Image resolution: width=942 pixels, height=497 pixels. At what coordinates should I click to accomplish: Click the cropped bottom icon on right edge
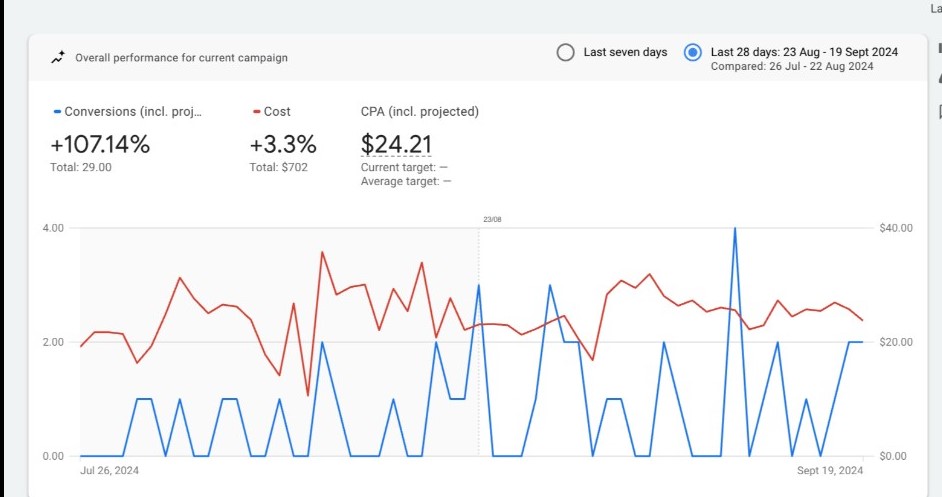point(939,110)
